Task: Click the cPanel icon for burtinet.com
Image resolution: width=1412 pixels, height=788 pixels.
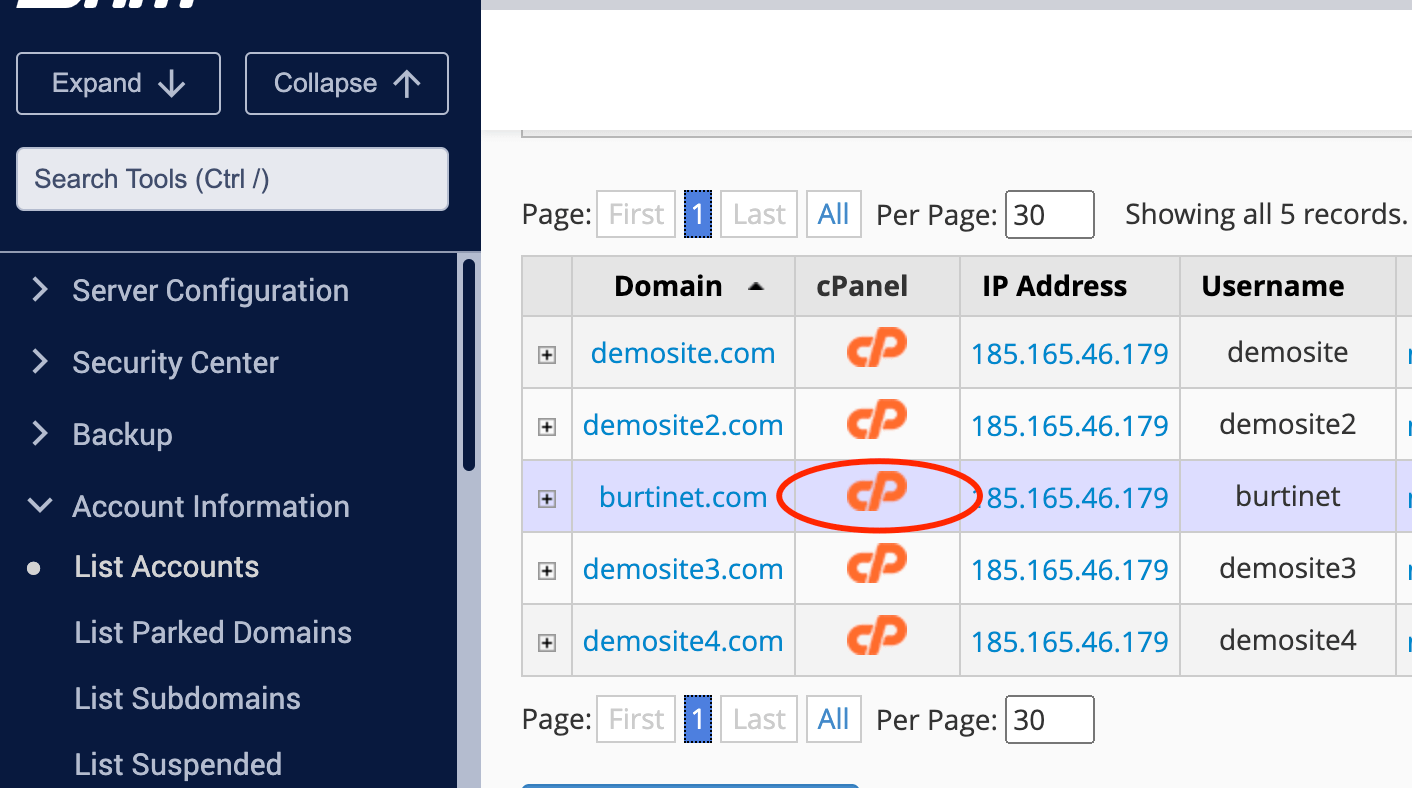Action: pos(876,494)
